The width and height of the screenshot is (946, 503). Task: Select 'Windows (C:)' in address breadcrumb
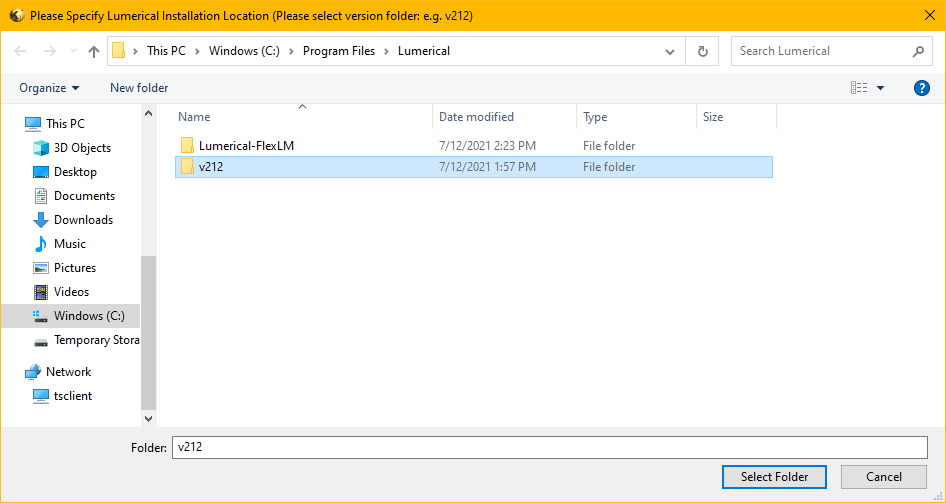tap(244, 51)
